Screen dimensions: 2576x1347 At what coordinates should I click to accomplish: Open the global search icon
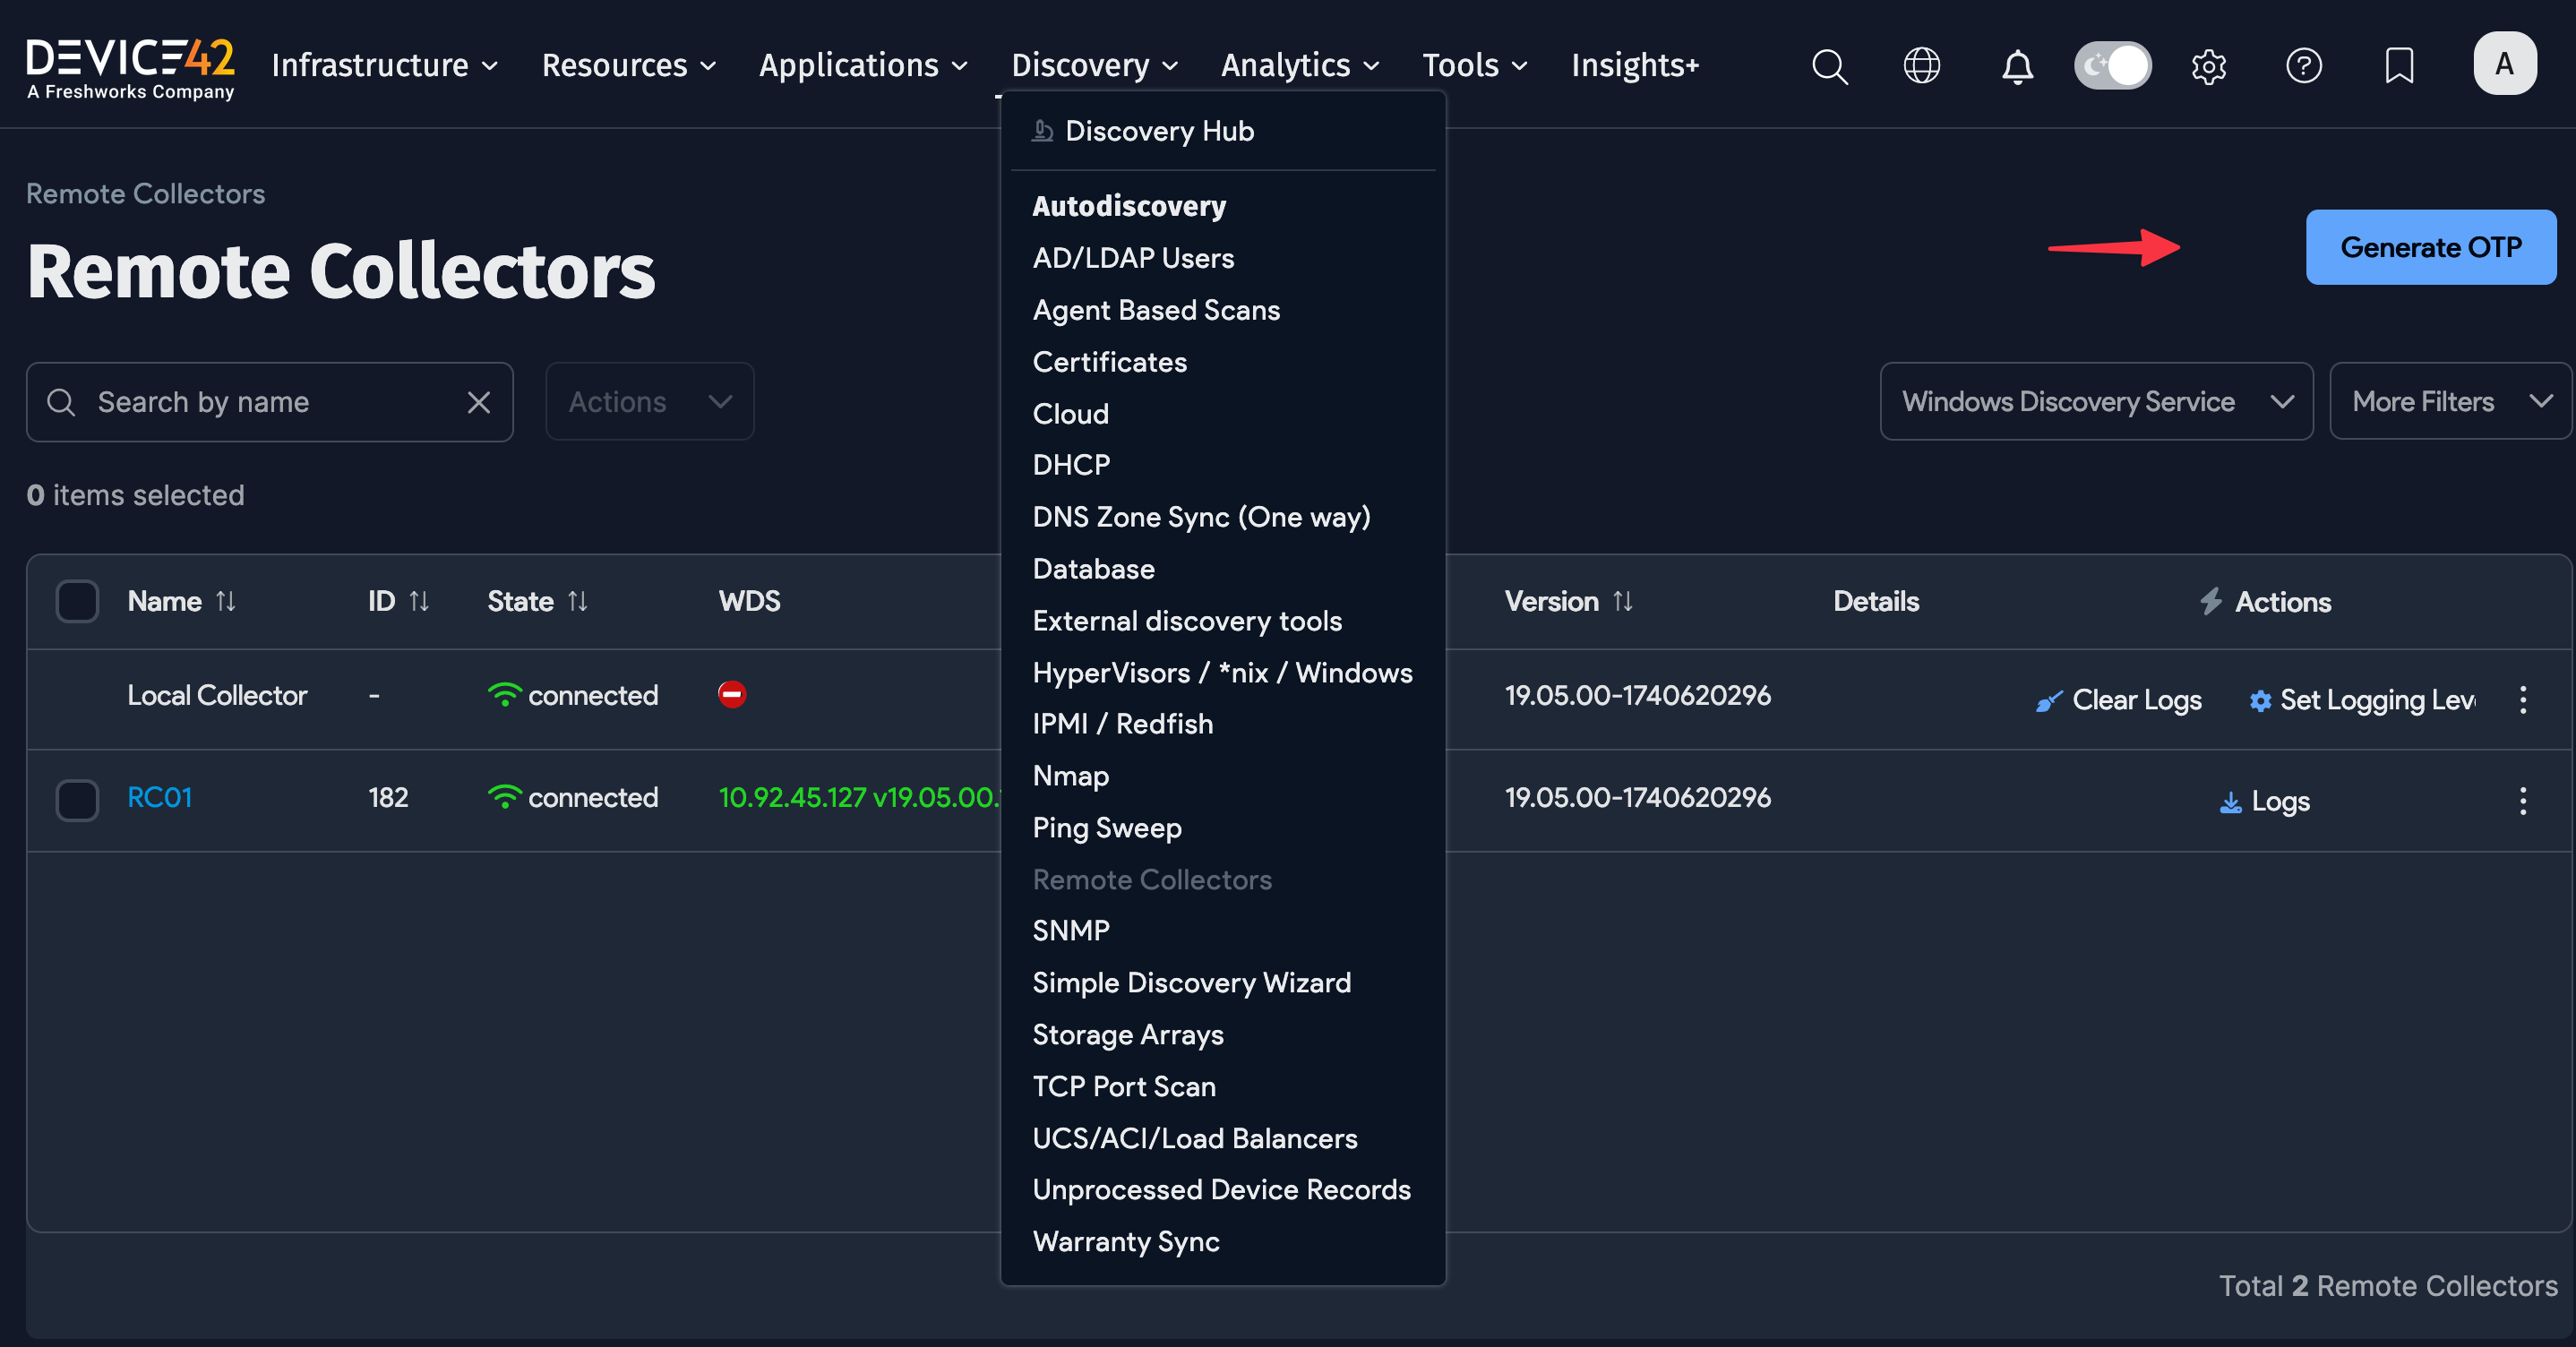point(1829,66)
